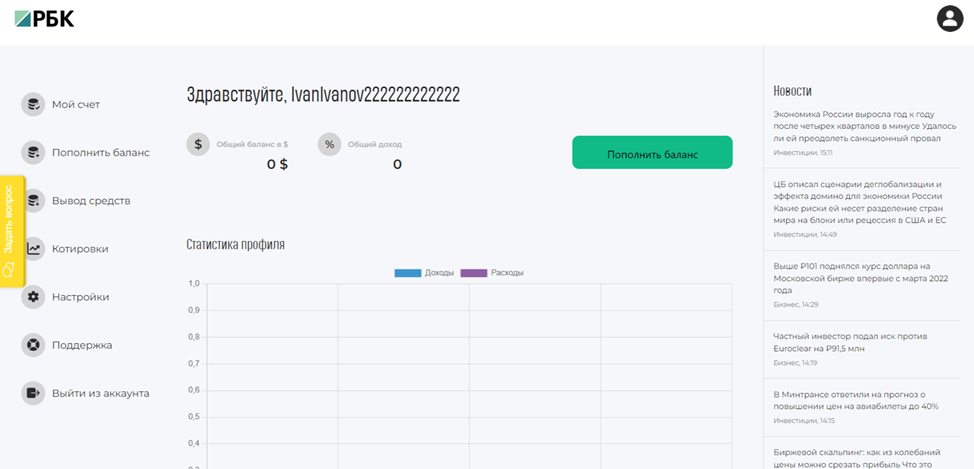The width and height of the screenshot is (974, 469).
Task: Click the dollar balance icon
Action: 198,144
